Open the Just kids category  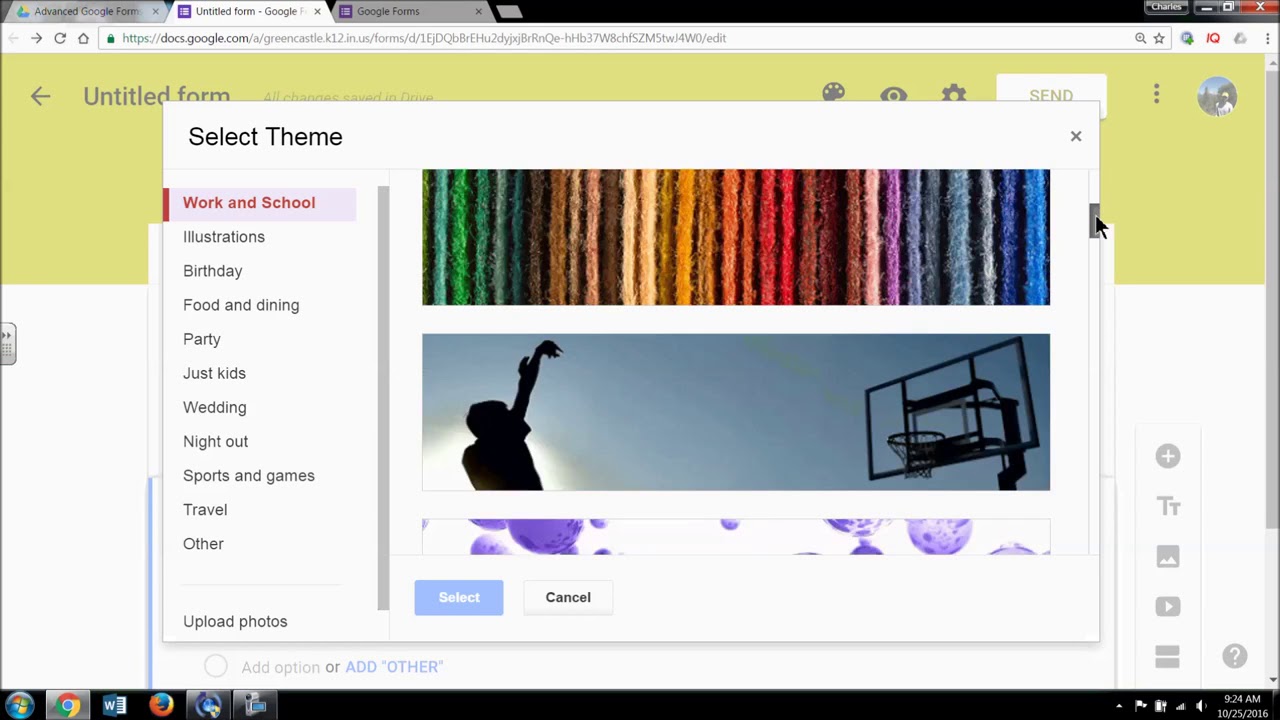(214, 373)
